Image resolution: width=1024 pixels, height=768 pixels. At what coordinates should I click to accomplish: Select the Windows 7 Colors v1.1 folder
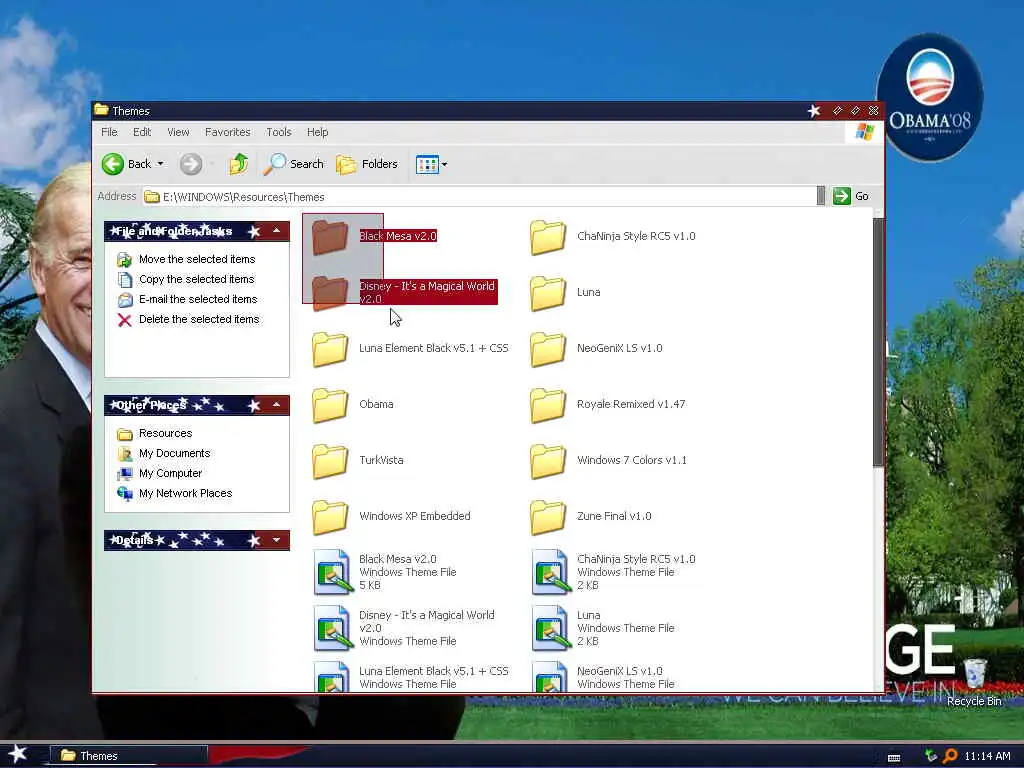click(x=548, y=460)
